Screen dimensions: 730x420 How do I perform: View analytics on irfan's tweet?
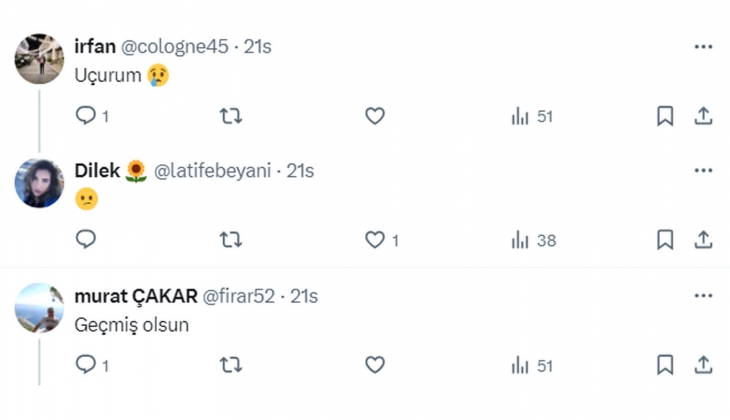coord(521,117)
